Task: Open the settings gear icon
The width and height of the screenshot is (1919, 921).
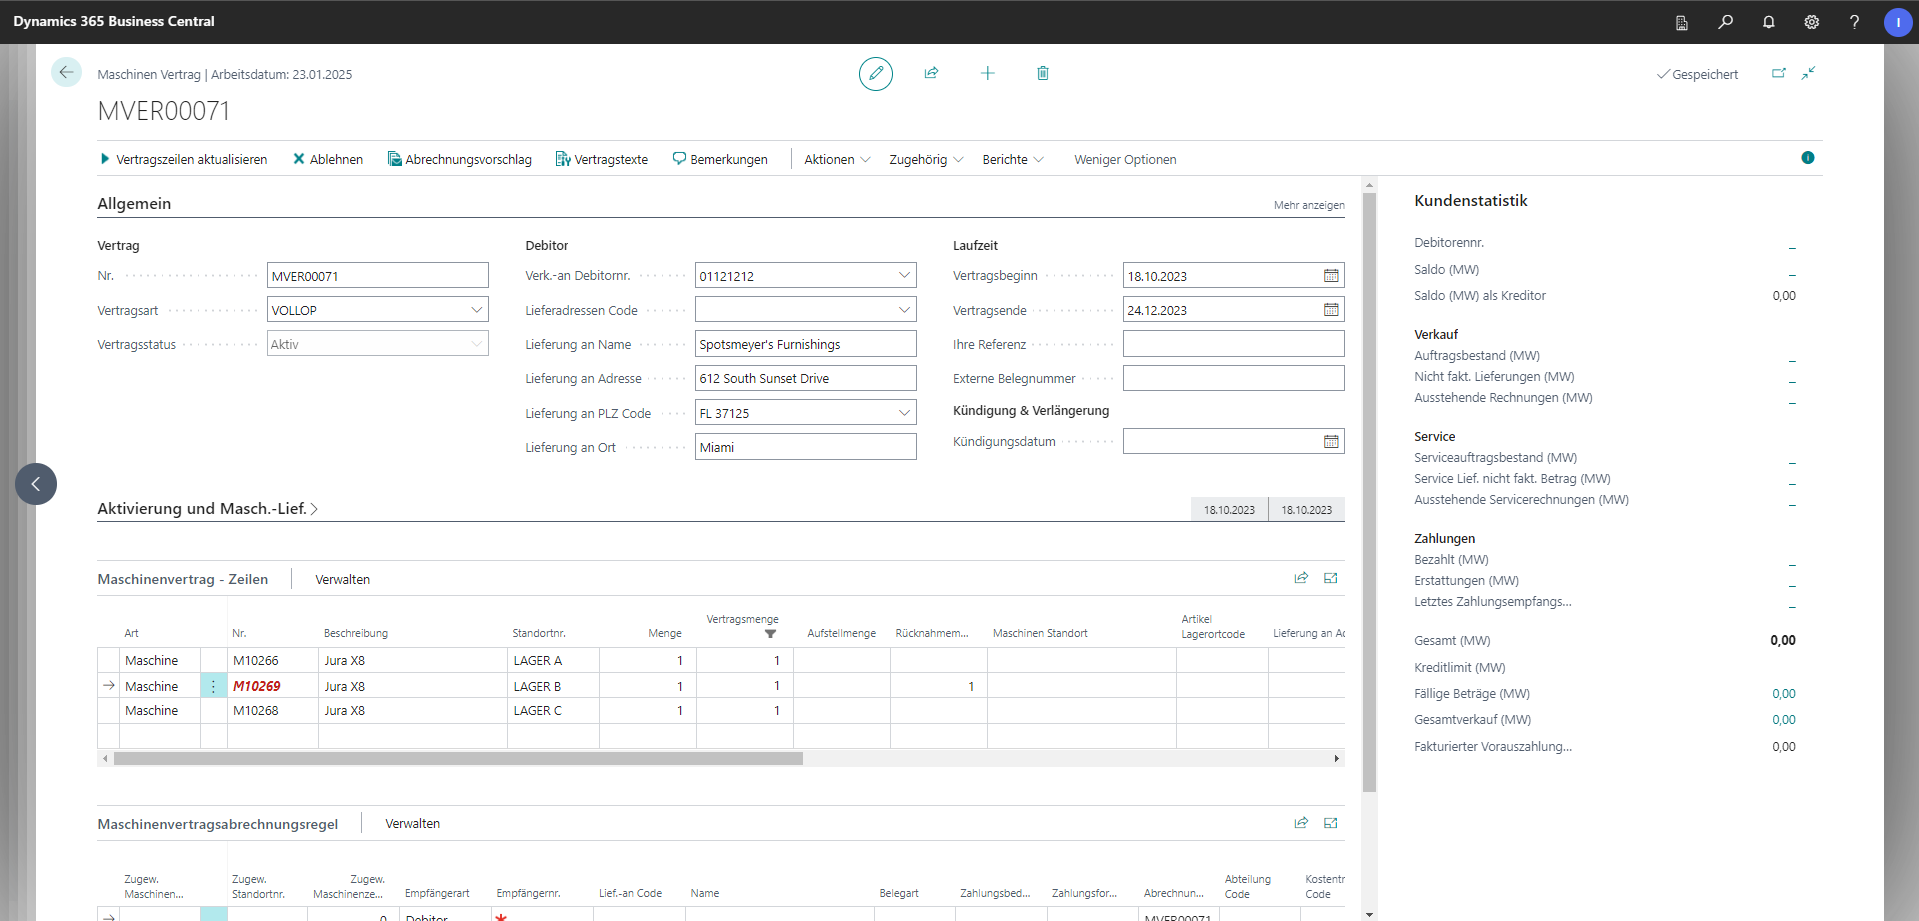Action: click(1811, 22)
